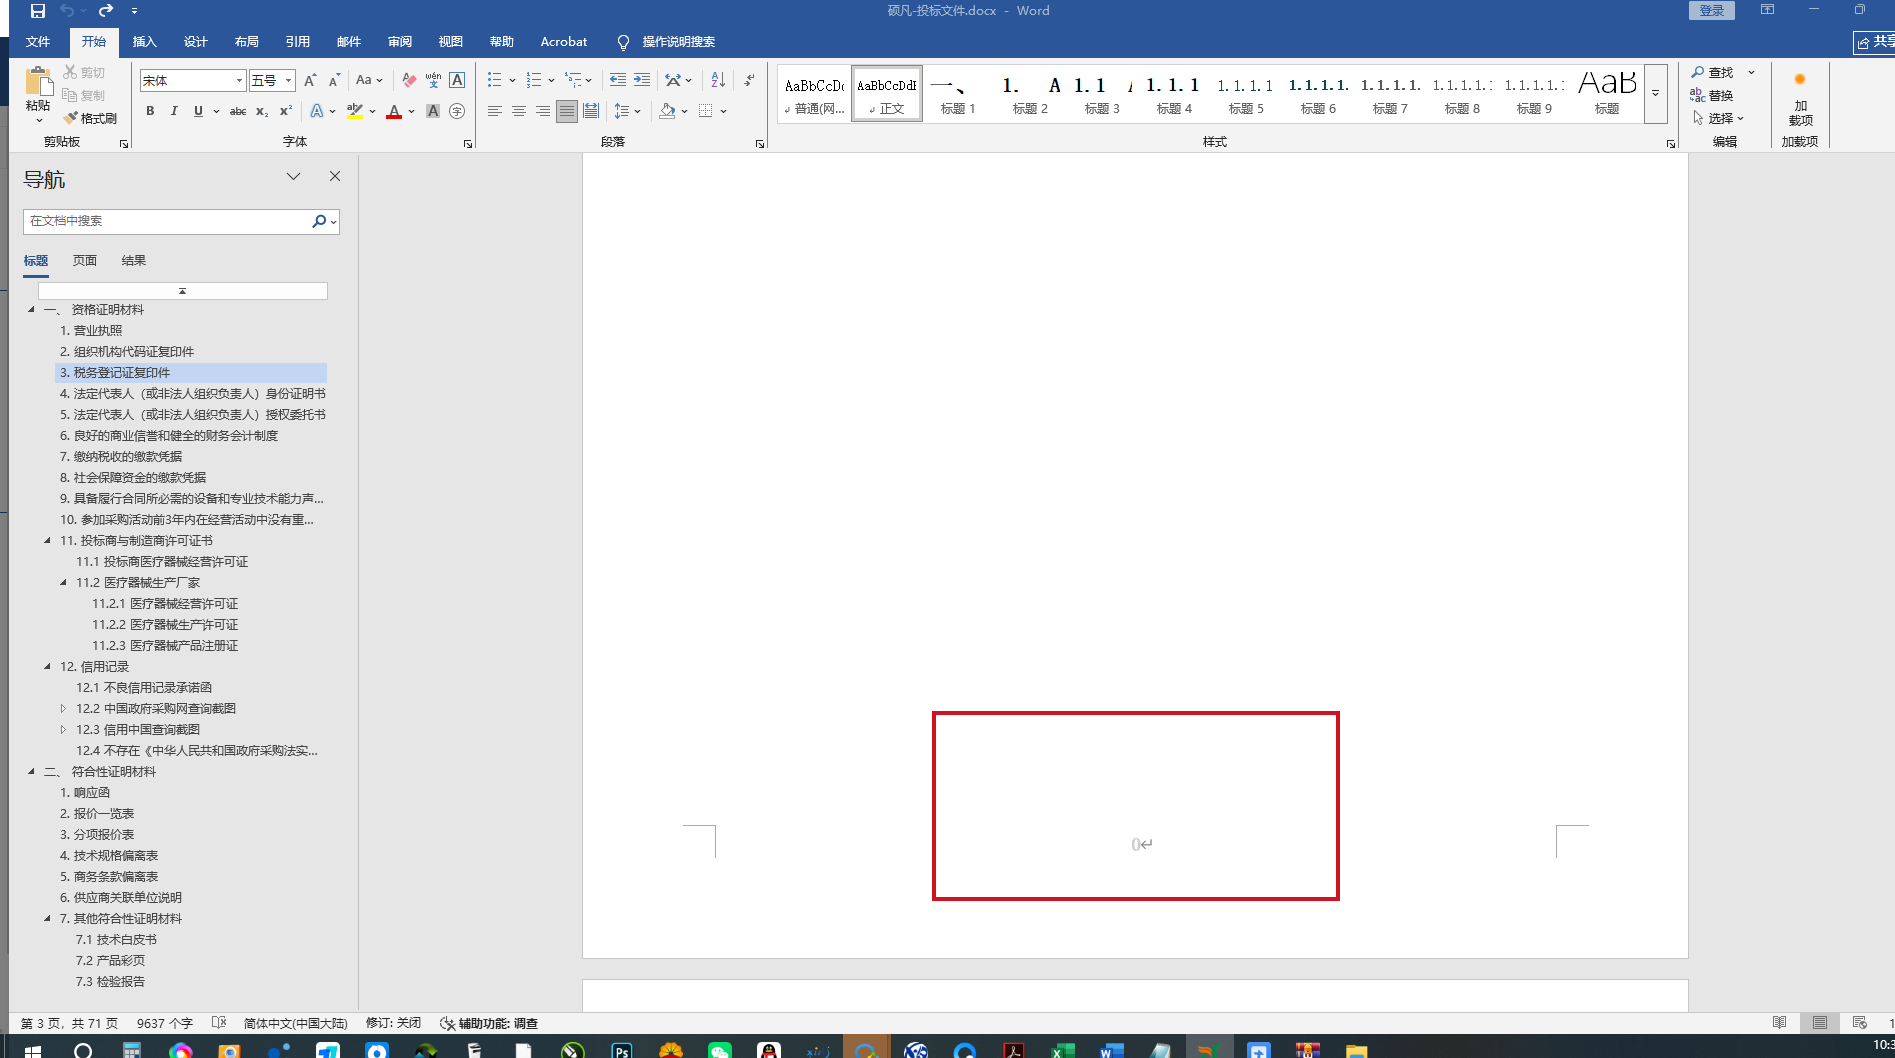Decrease font size with the shrink font icon
The height and width of the screenshot is (1058, 1895).
tap(334, 80)
